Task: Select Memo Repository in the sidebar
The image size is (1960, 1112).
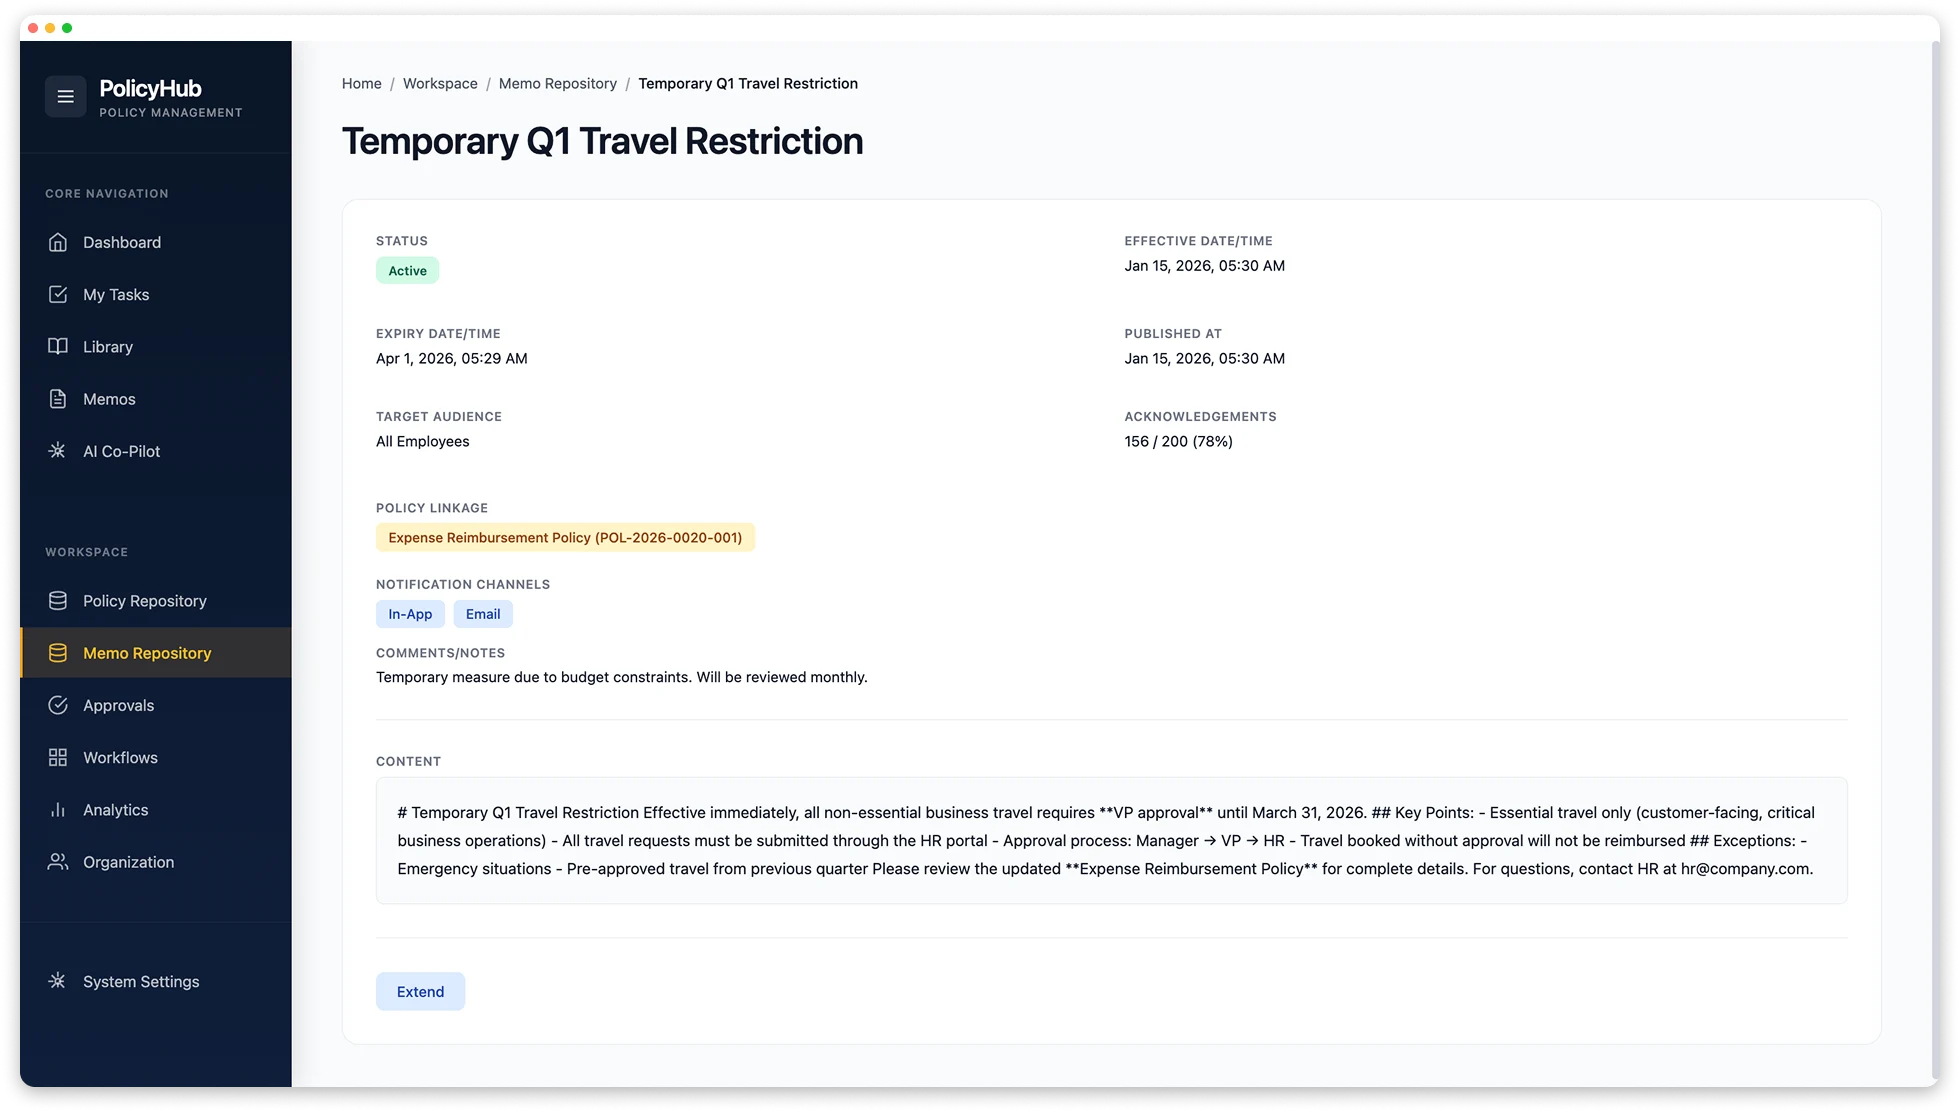Action: click(147, 653)
